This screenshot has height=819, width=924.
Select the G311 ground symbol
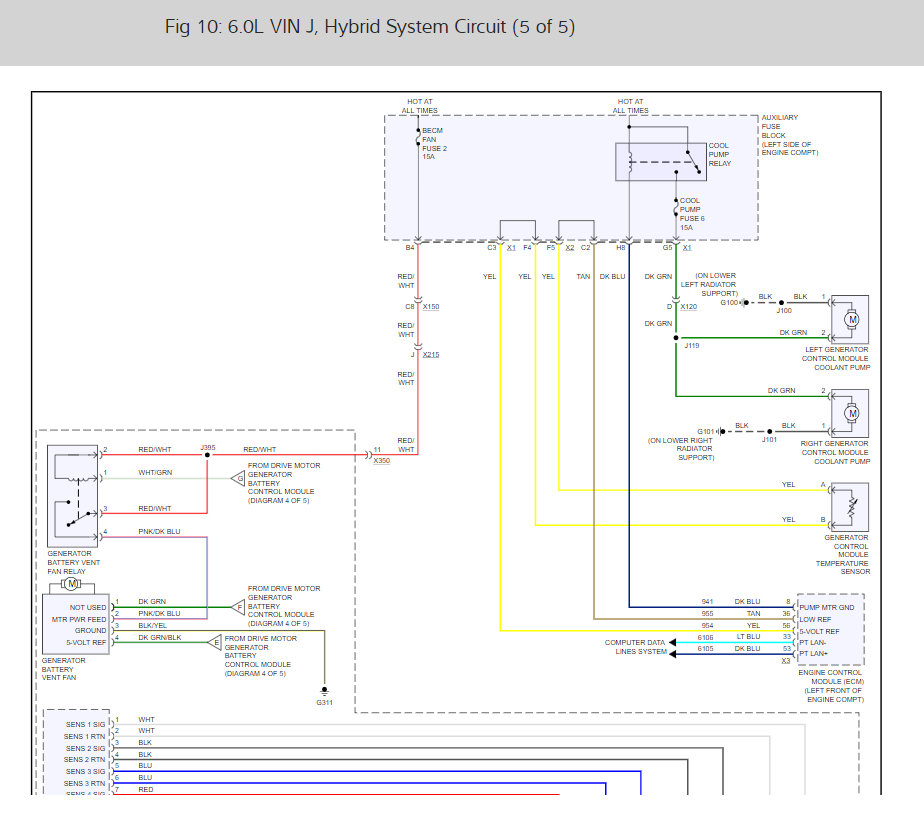click(324, 692)
